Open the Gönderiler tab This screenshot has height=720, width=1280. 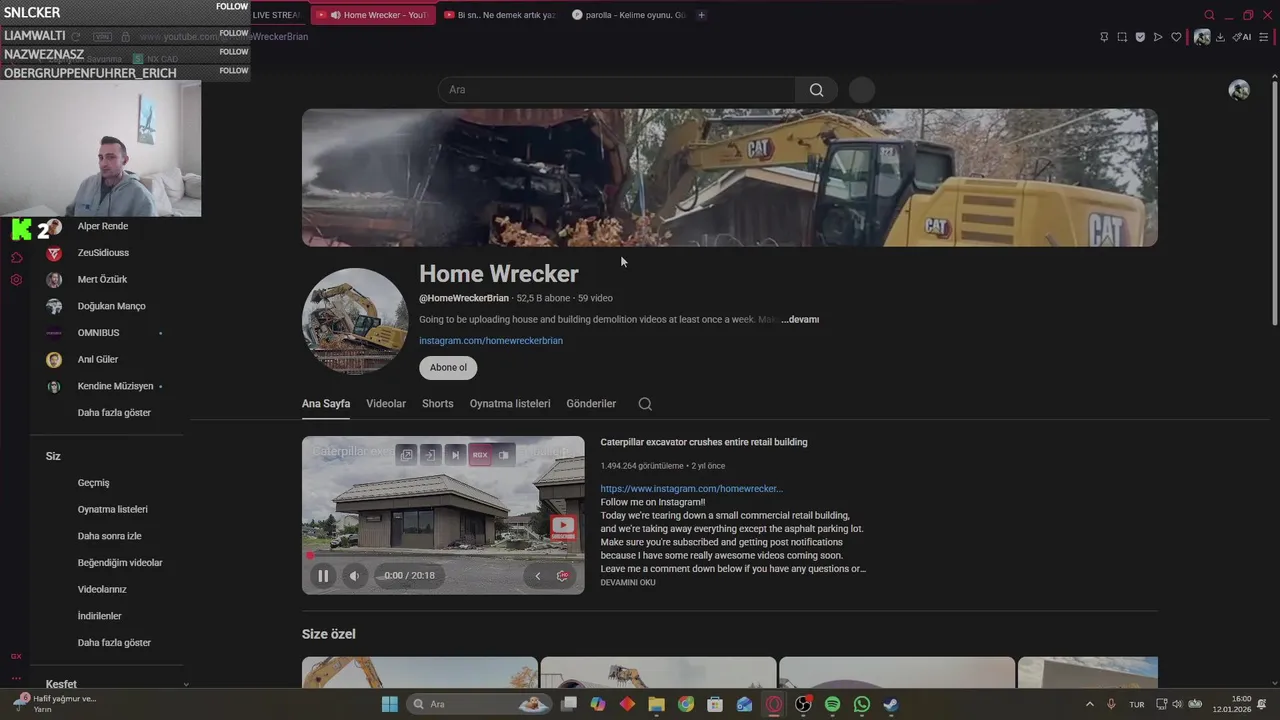pyautogui.click(x=591, y=404)
